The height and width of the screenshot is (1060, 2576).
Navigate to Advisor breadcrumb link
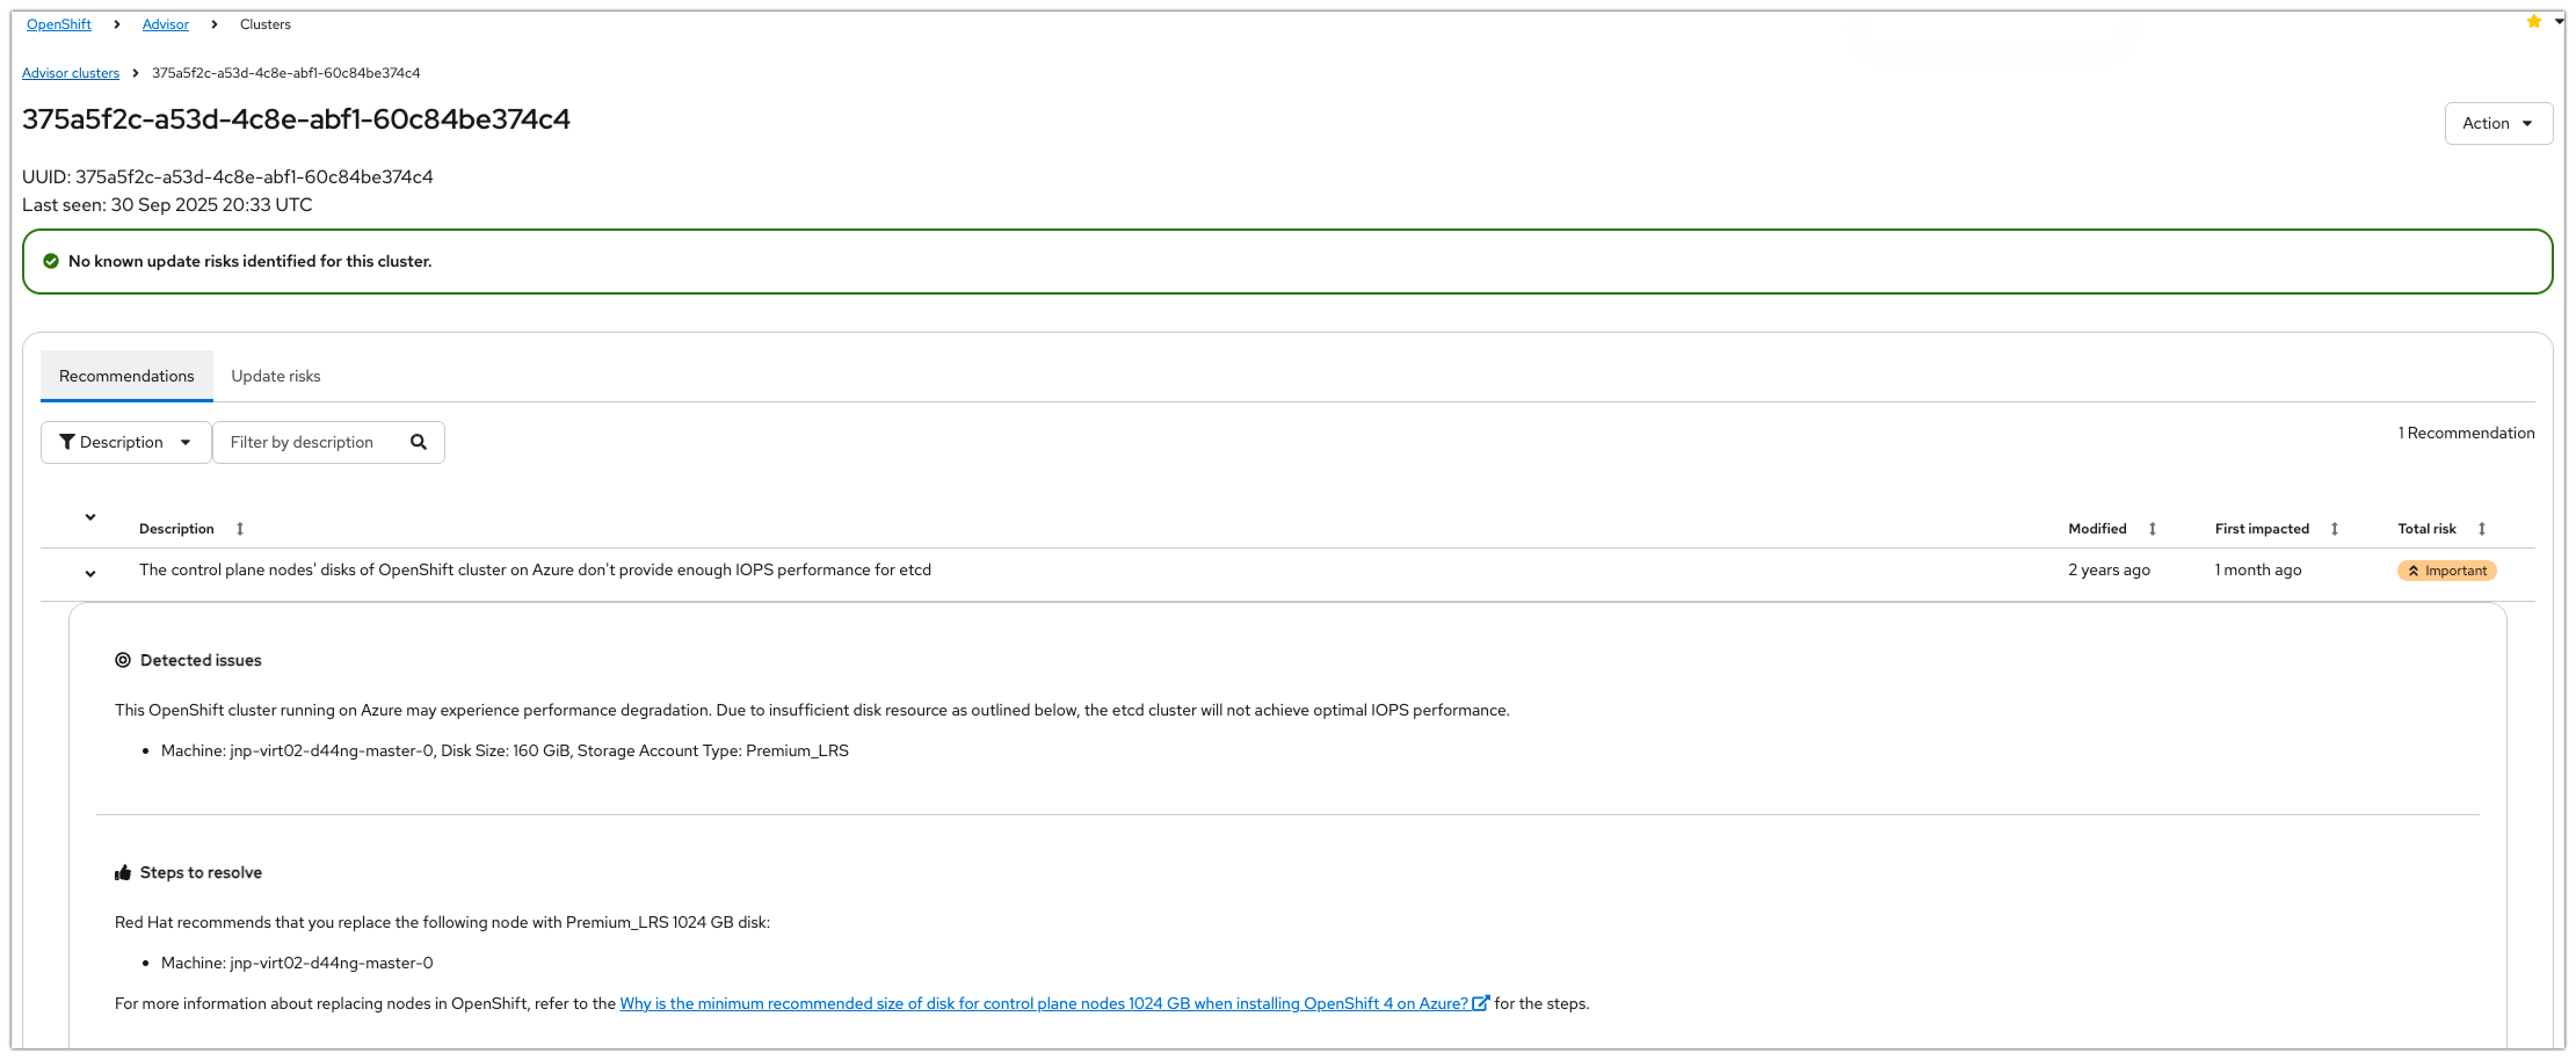[165, 24]
